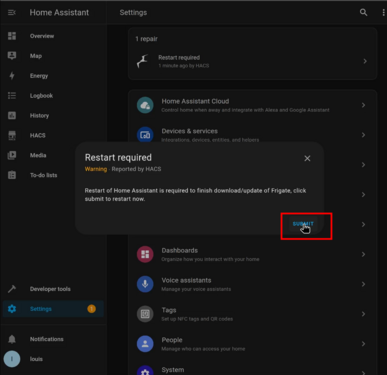Collapse the sidebar with the hamburger icon
Viewport: 387px width, 375px height.
coord(12,12)
